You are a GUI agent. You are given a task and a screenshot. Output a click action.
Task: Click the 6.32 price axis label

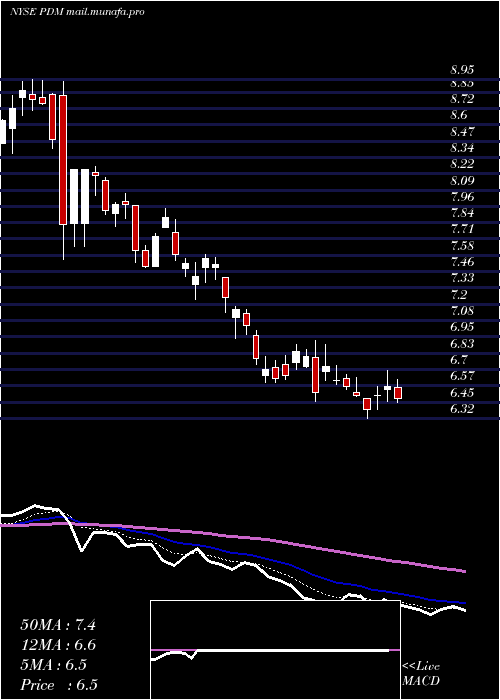click(462, 408)
